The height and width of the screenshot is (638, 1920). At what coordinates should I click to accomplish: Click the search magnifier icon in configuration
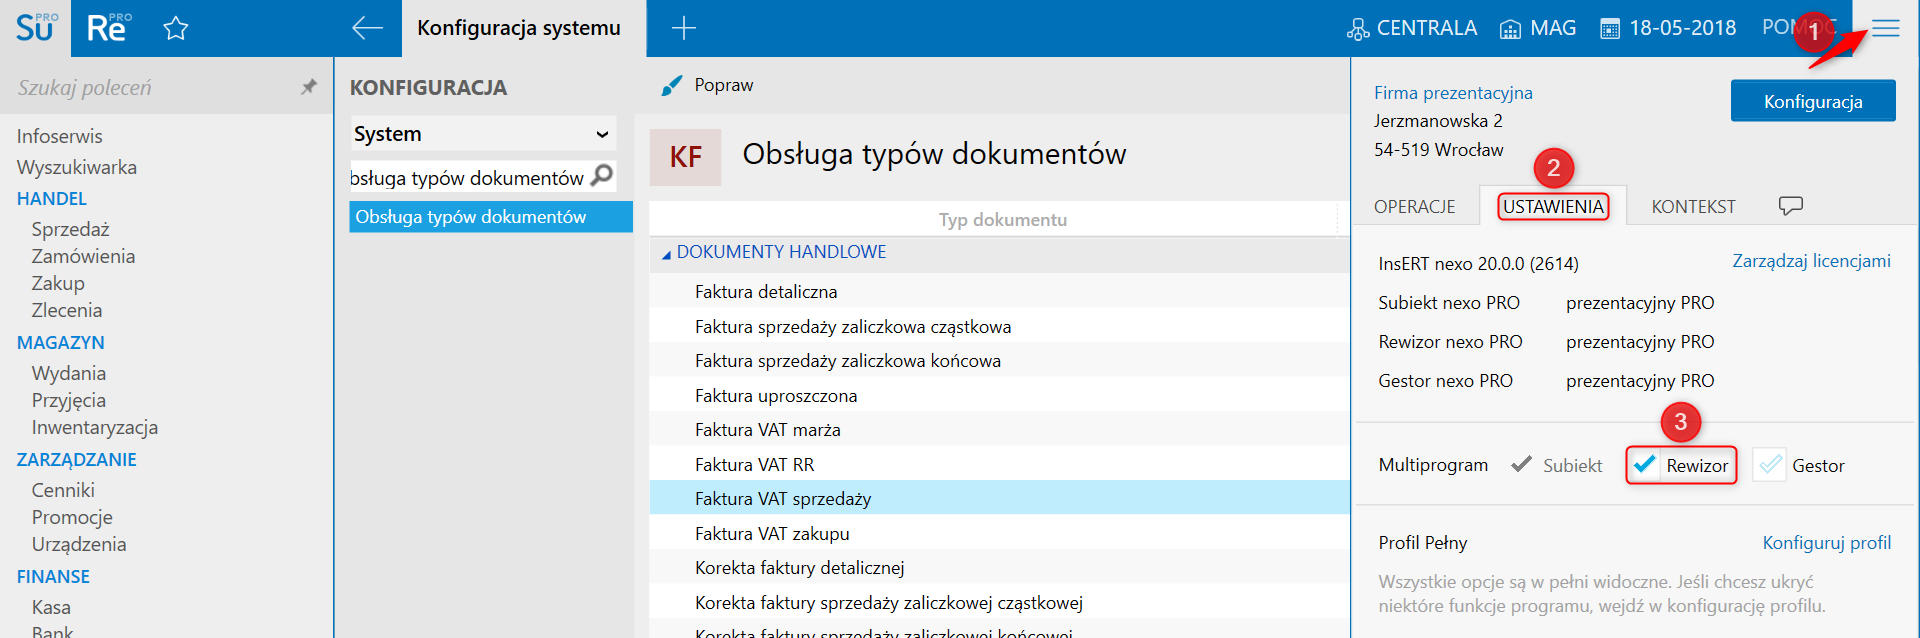tap(602, 176)
